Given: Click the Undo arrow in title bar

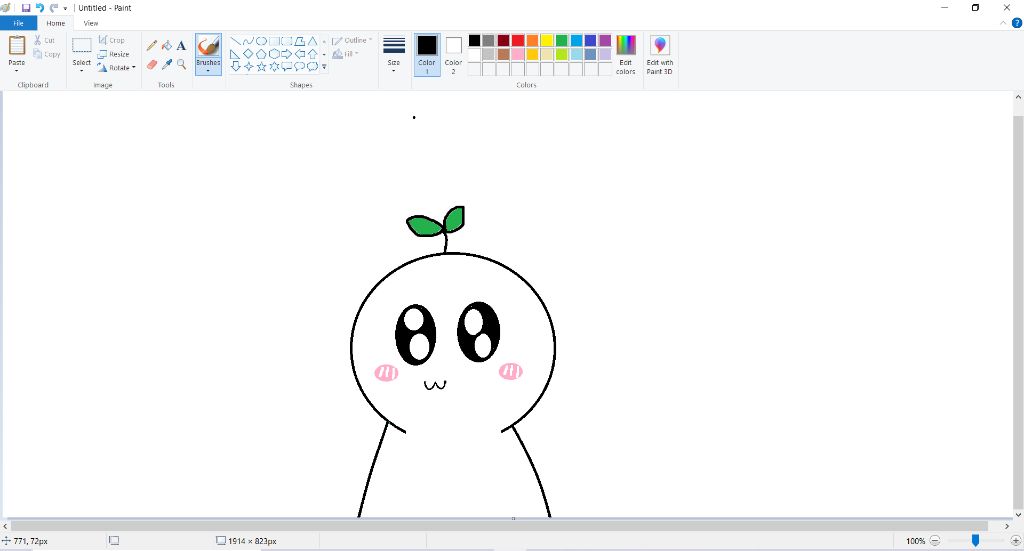Looking at the screenshot, I should pyautogui.click(x=40, y=8).
